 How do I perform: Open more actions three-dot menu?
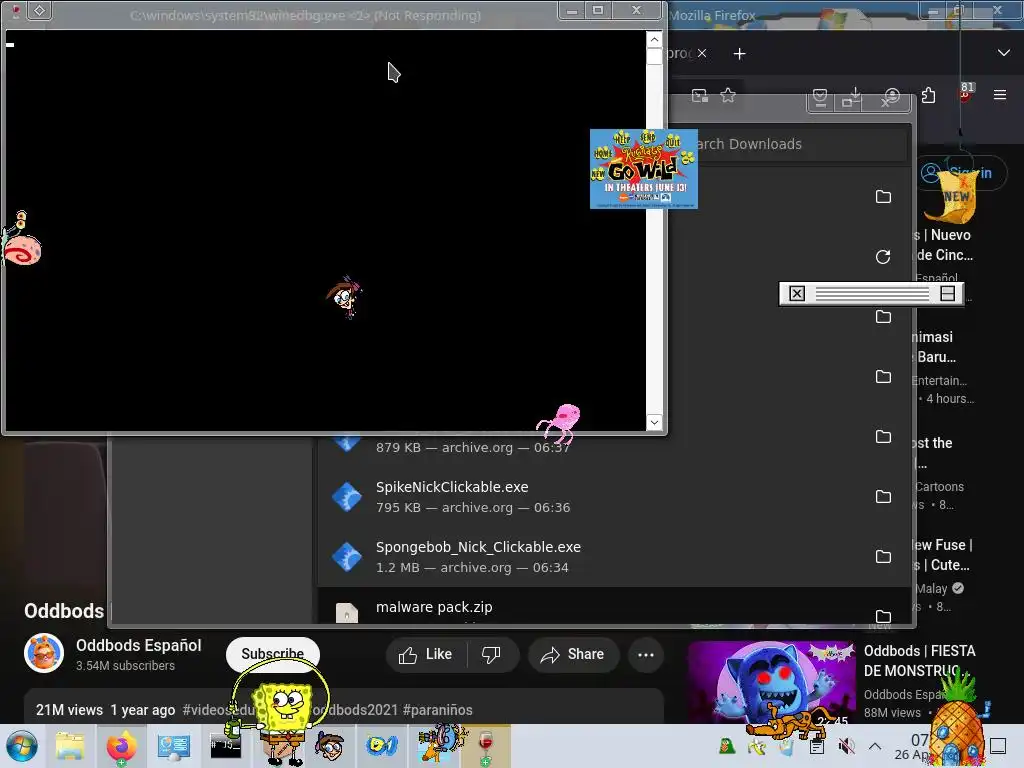point(646,654)
